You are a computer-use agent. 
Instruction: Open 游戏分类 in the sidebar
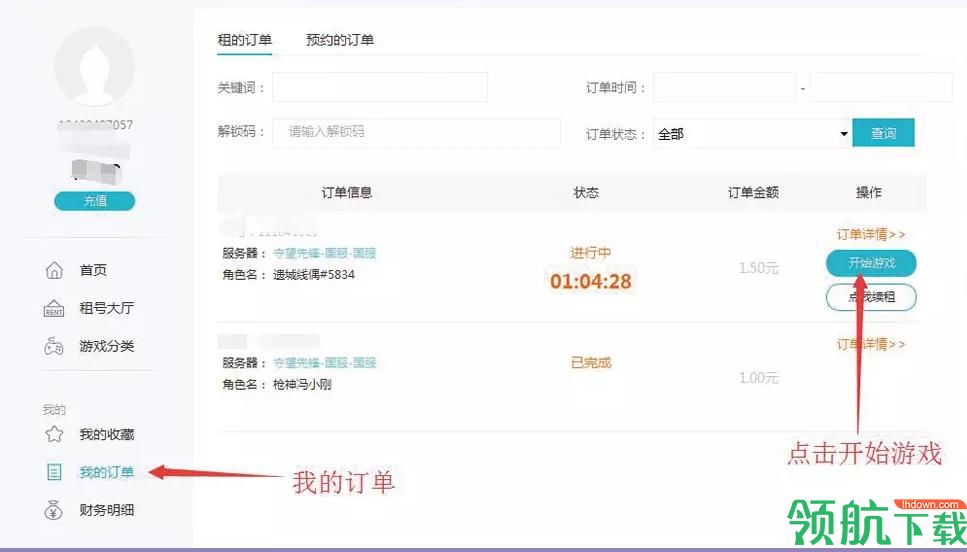(107, 346)
